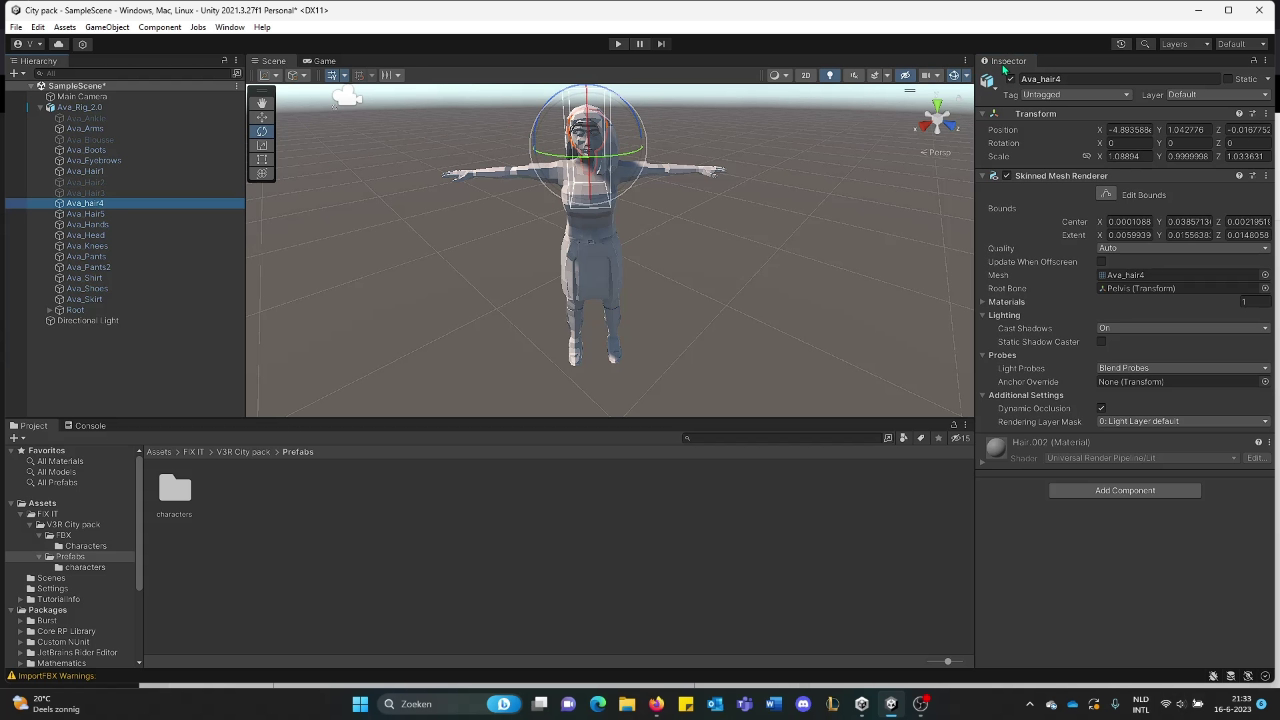Screen dimensions: 1280x720
Task: Toggle scale constrained proportions link
Action: coord(1086,156)
